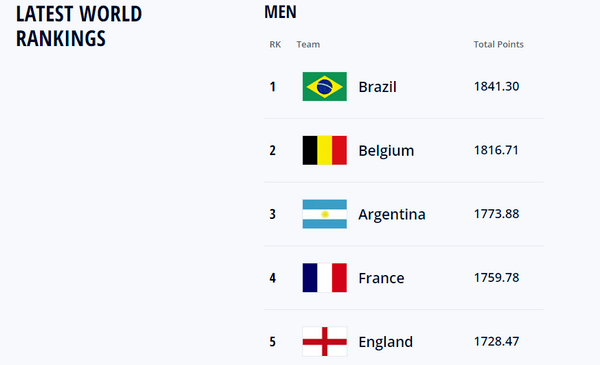Click France's 1759.78 points value
This screenshot has height=365, width=600.
[497, 278]
